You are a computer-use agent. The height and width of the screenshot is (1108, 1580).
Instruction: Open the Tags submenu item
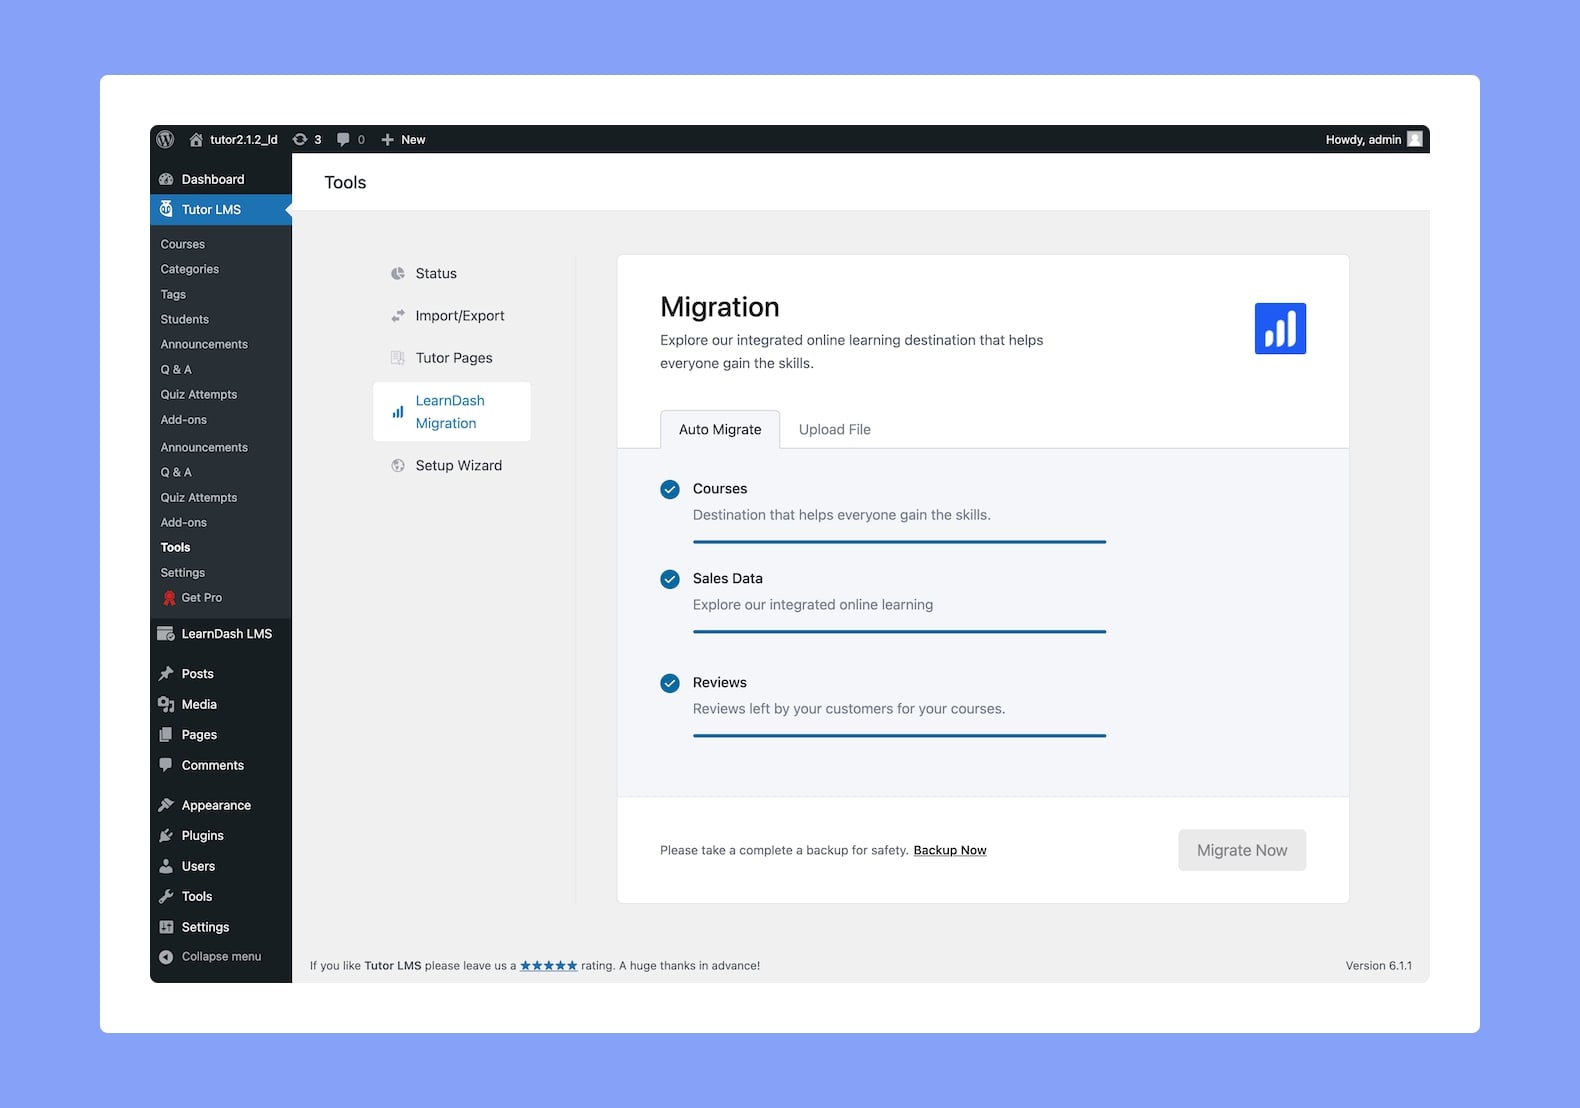pos(173,294)
